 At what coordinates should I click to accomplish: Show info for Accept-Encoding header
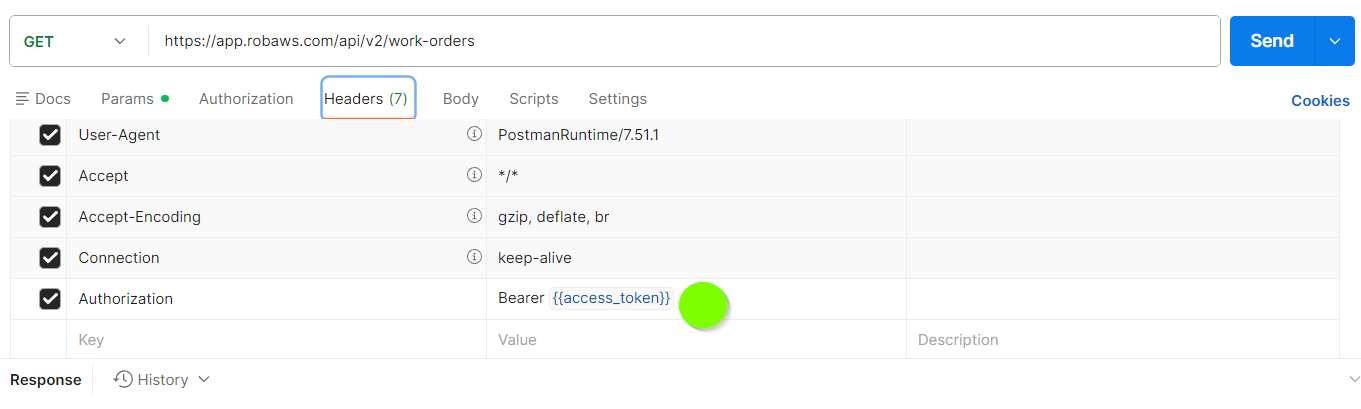474,216
